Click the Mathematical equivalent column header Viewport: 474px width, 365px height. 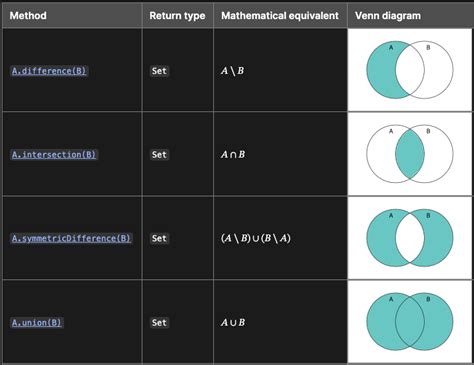coord(280,16)
